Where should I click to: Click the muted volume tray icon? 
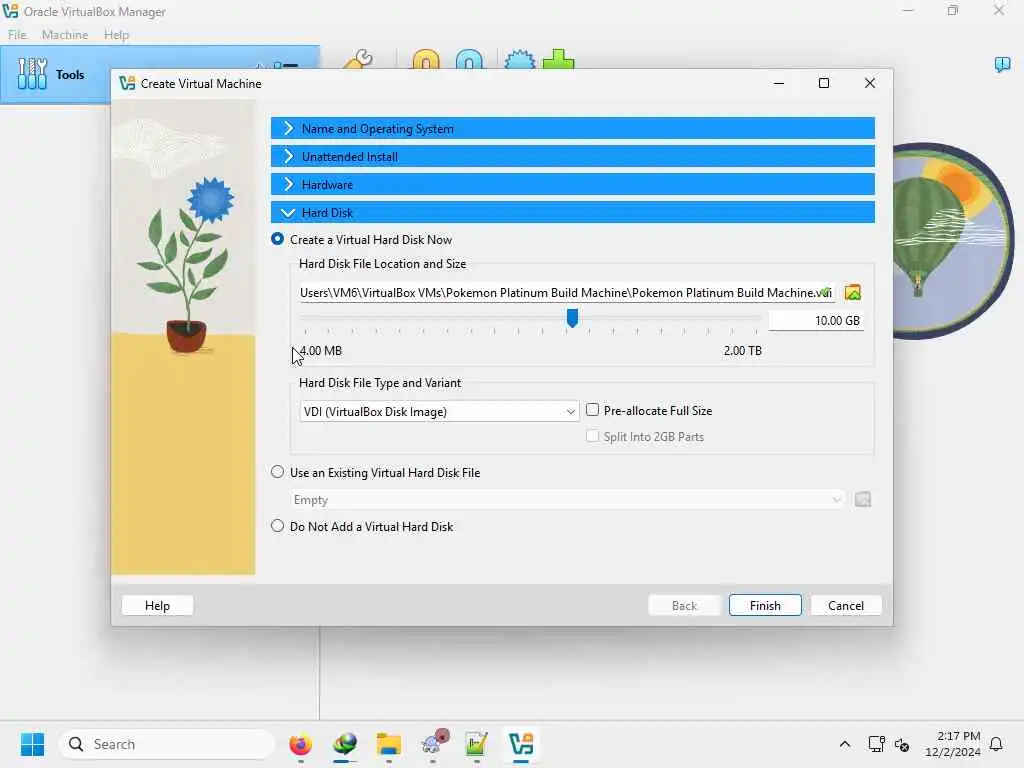pos(902,744)
